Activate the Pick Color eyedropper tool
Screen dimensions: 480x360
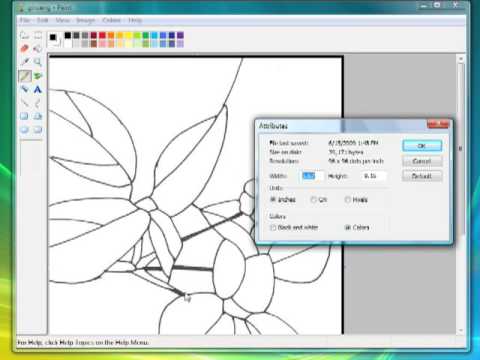pyautogui.click(x=24, y=62)
